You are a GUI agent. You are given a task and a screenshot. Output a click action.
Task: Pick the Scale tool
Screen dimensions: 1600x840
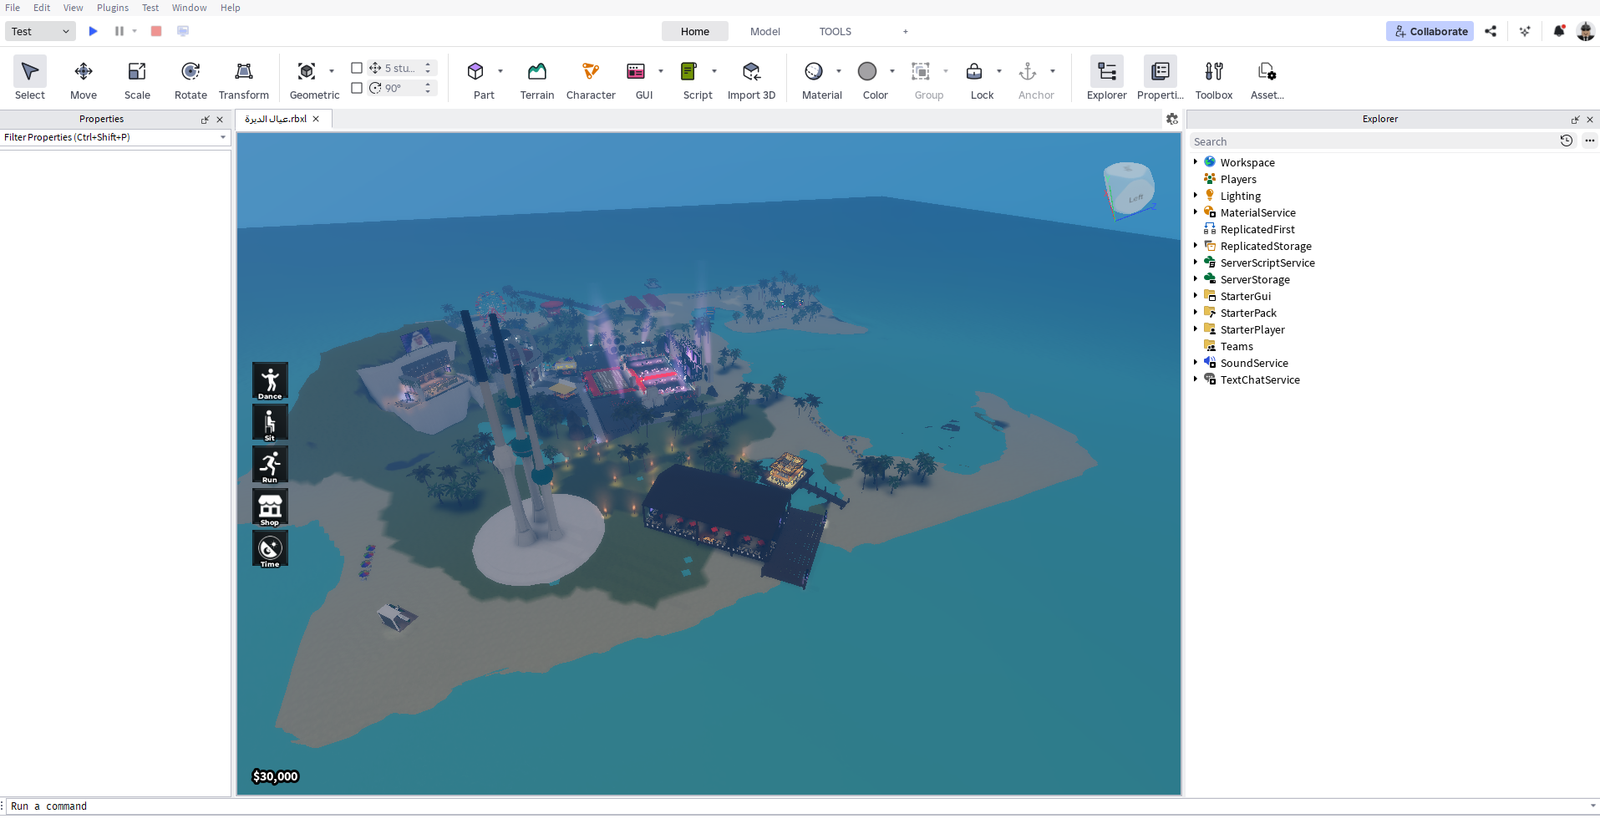(x=137, y=79)
